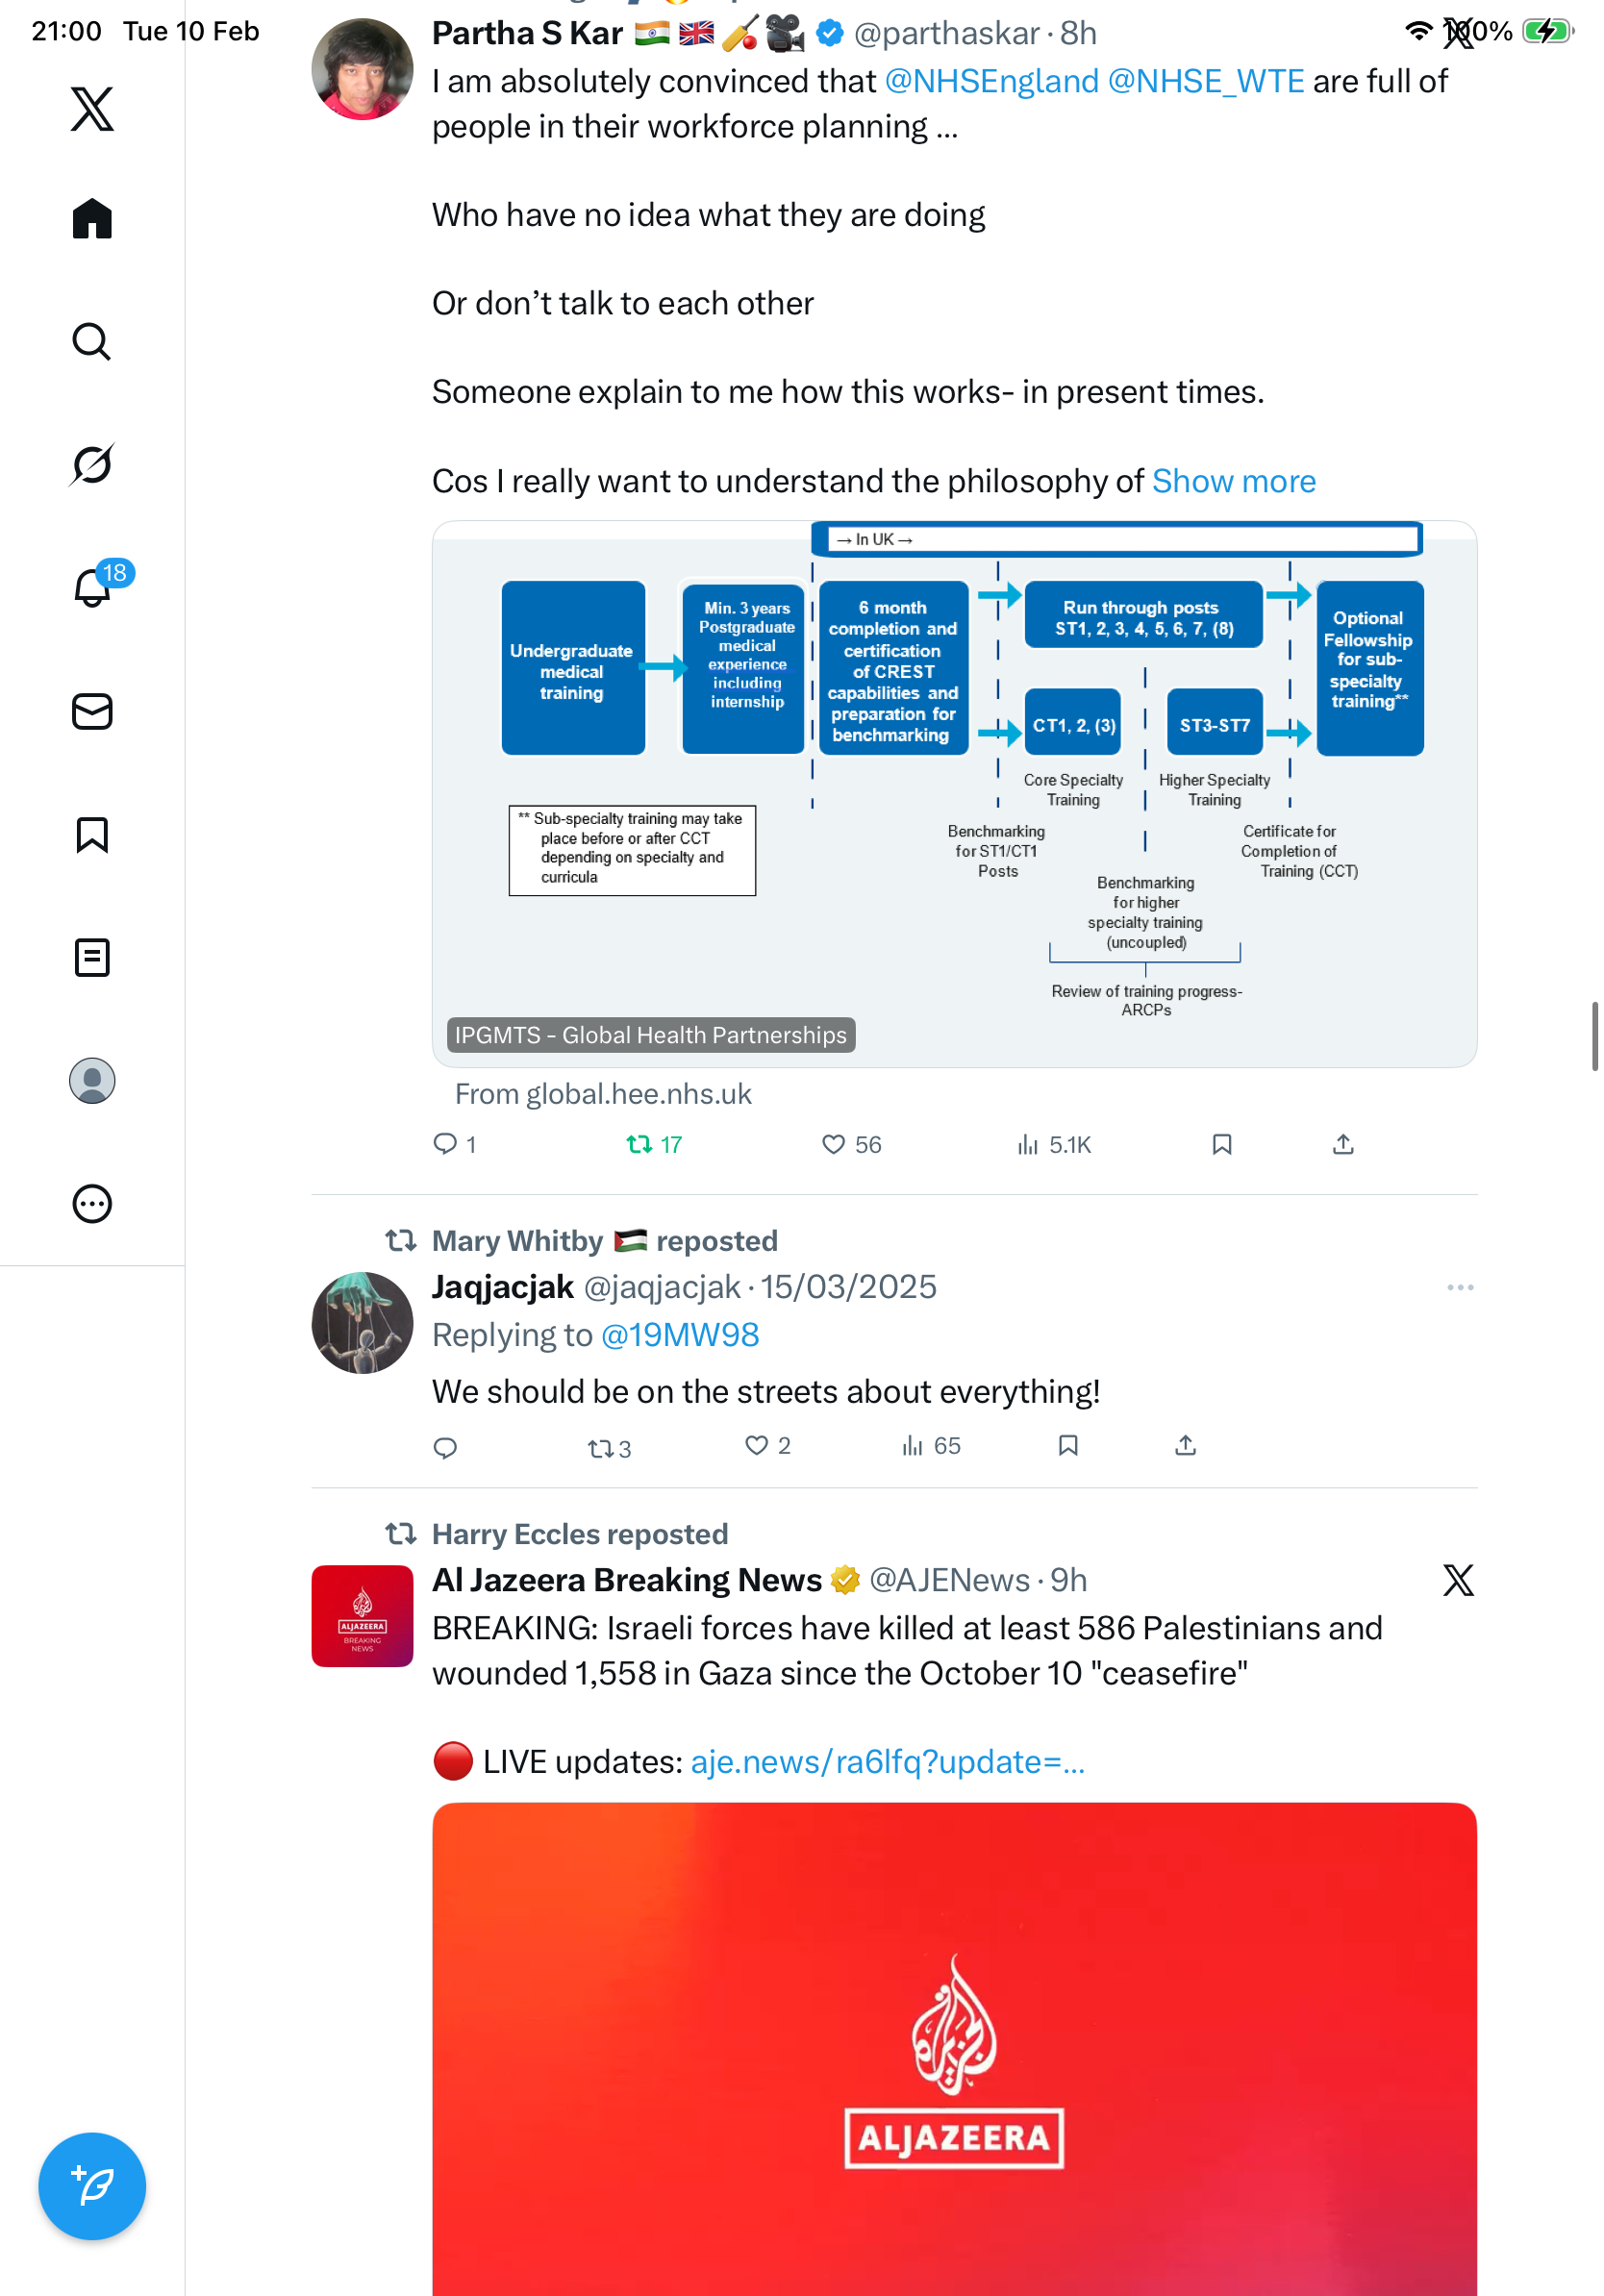Open the profile avatar in the sidebar
Image resolution: width=1604 pixels, height=2296 pixels.
(92, 1080)
